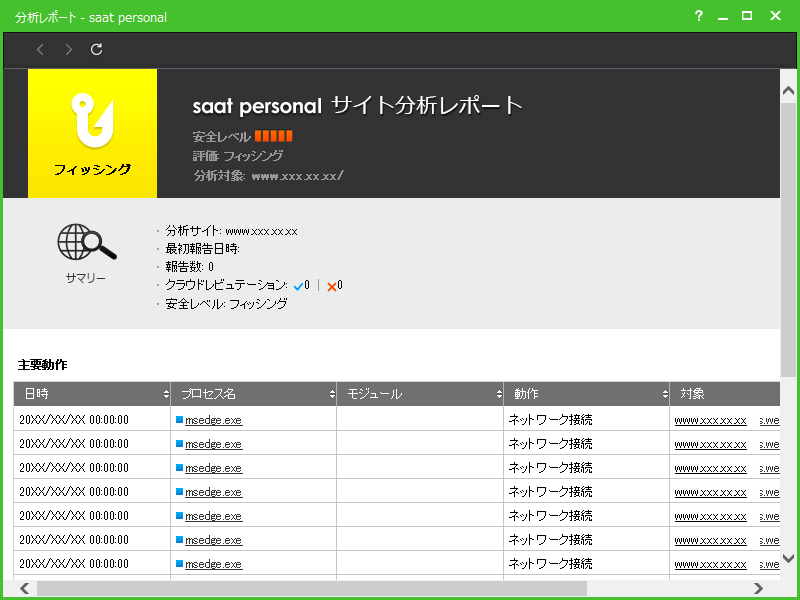The image size is (800, 600).
Task: Click the 報告数: 0 summary line
Action: pos(189,267)
